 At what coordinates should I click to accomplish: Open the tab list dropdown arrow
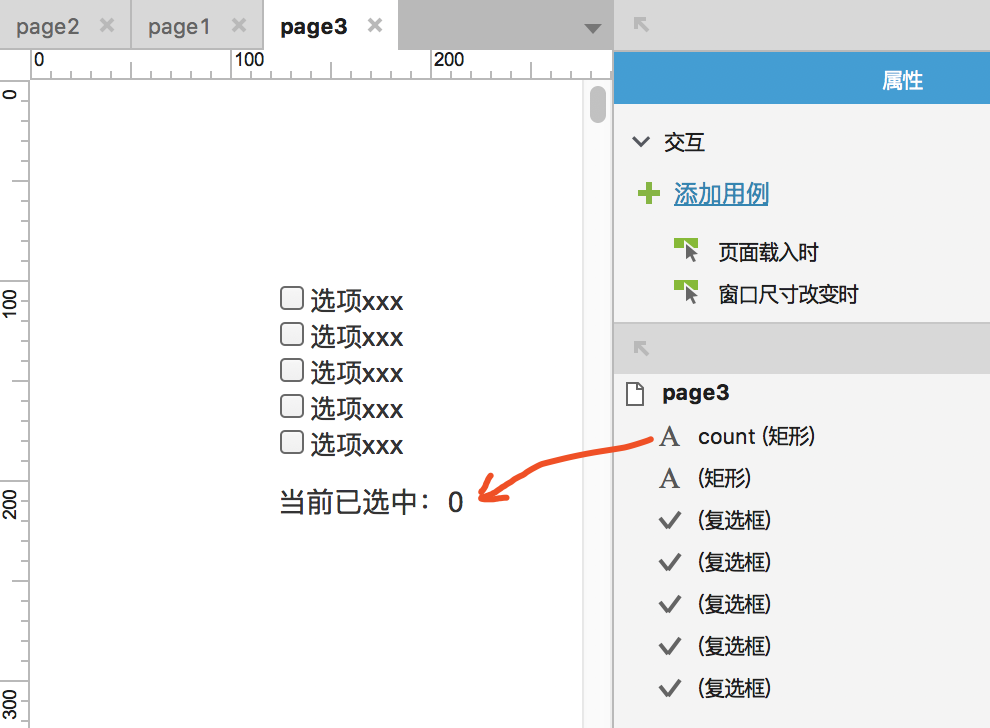coord(592,28)
